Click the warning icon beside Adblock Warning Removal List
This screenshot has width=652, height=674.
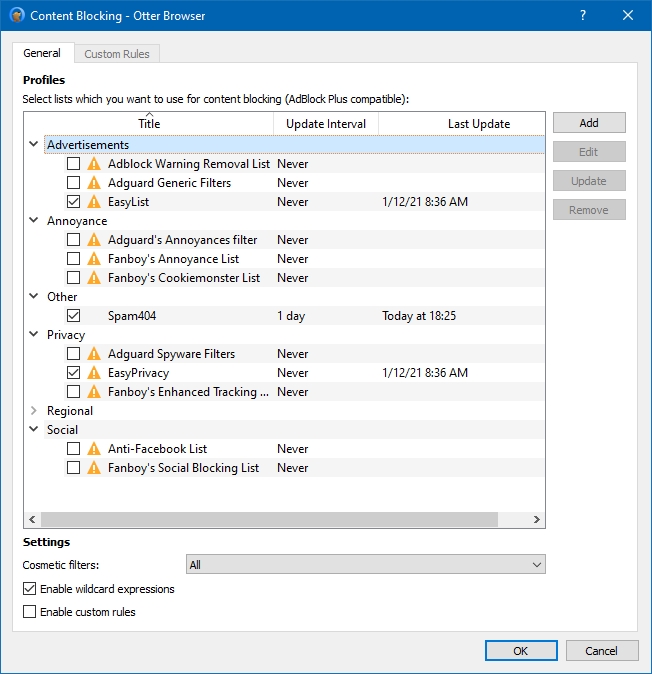click(94, 164)
